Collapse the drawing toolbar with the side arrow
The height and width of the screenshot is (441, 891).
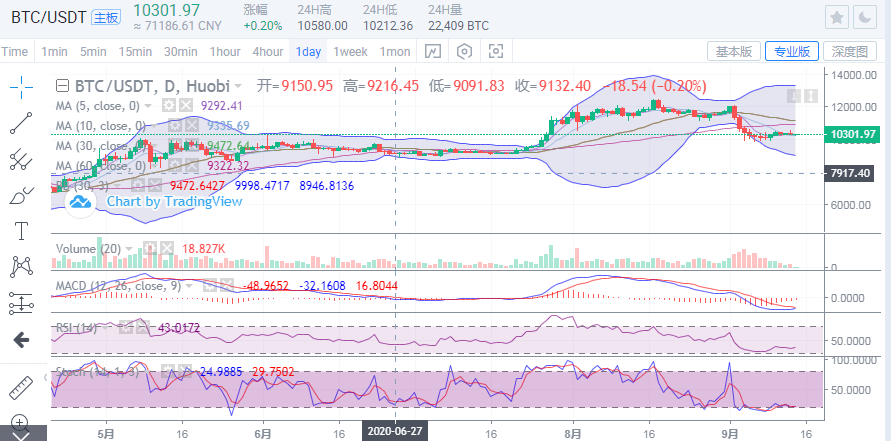(46, 377)
